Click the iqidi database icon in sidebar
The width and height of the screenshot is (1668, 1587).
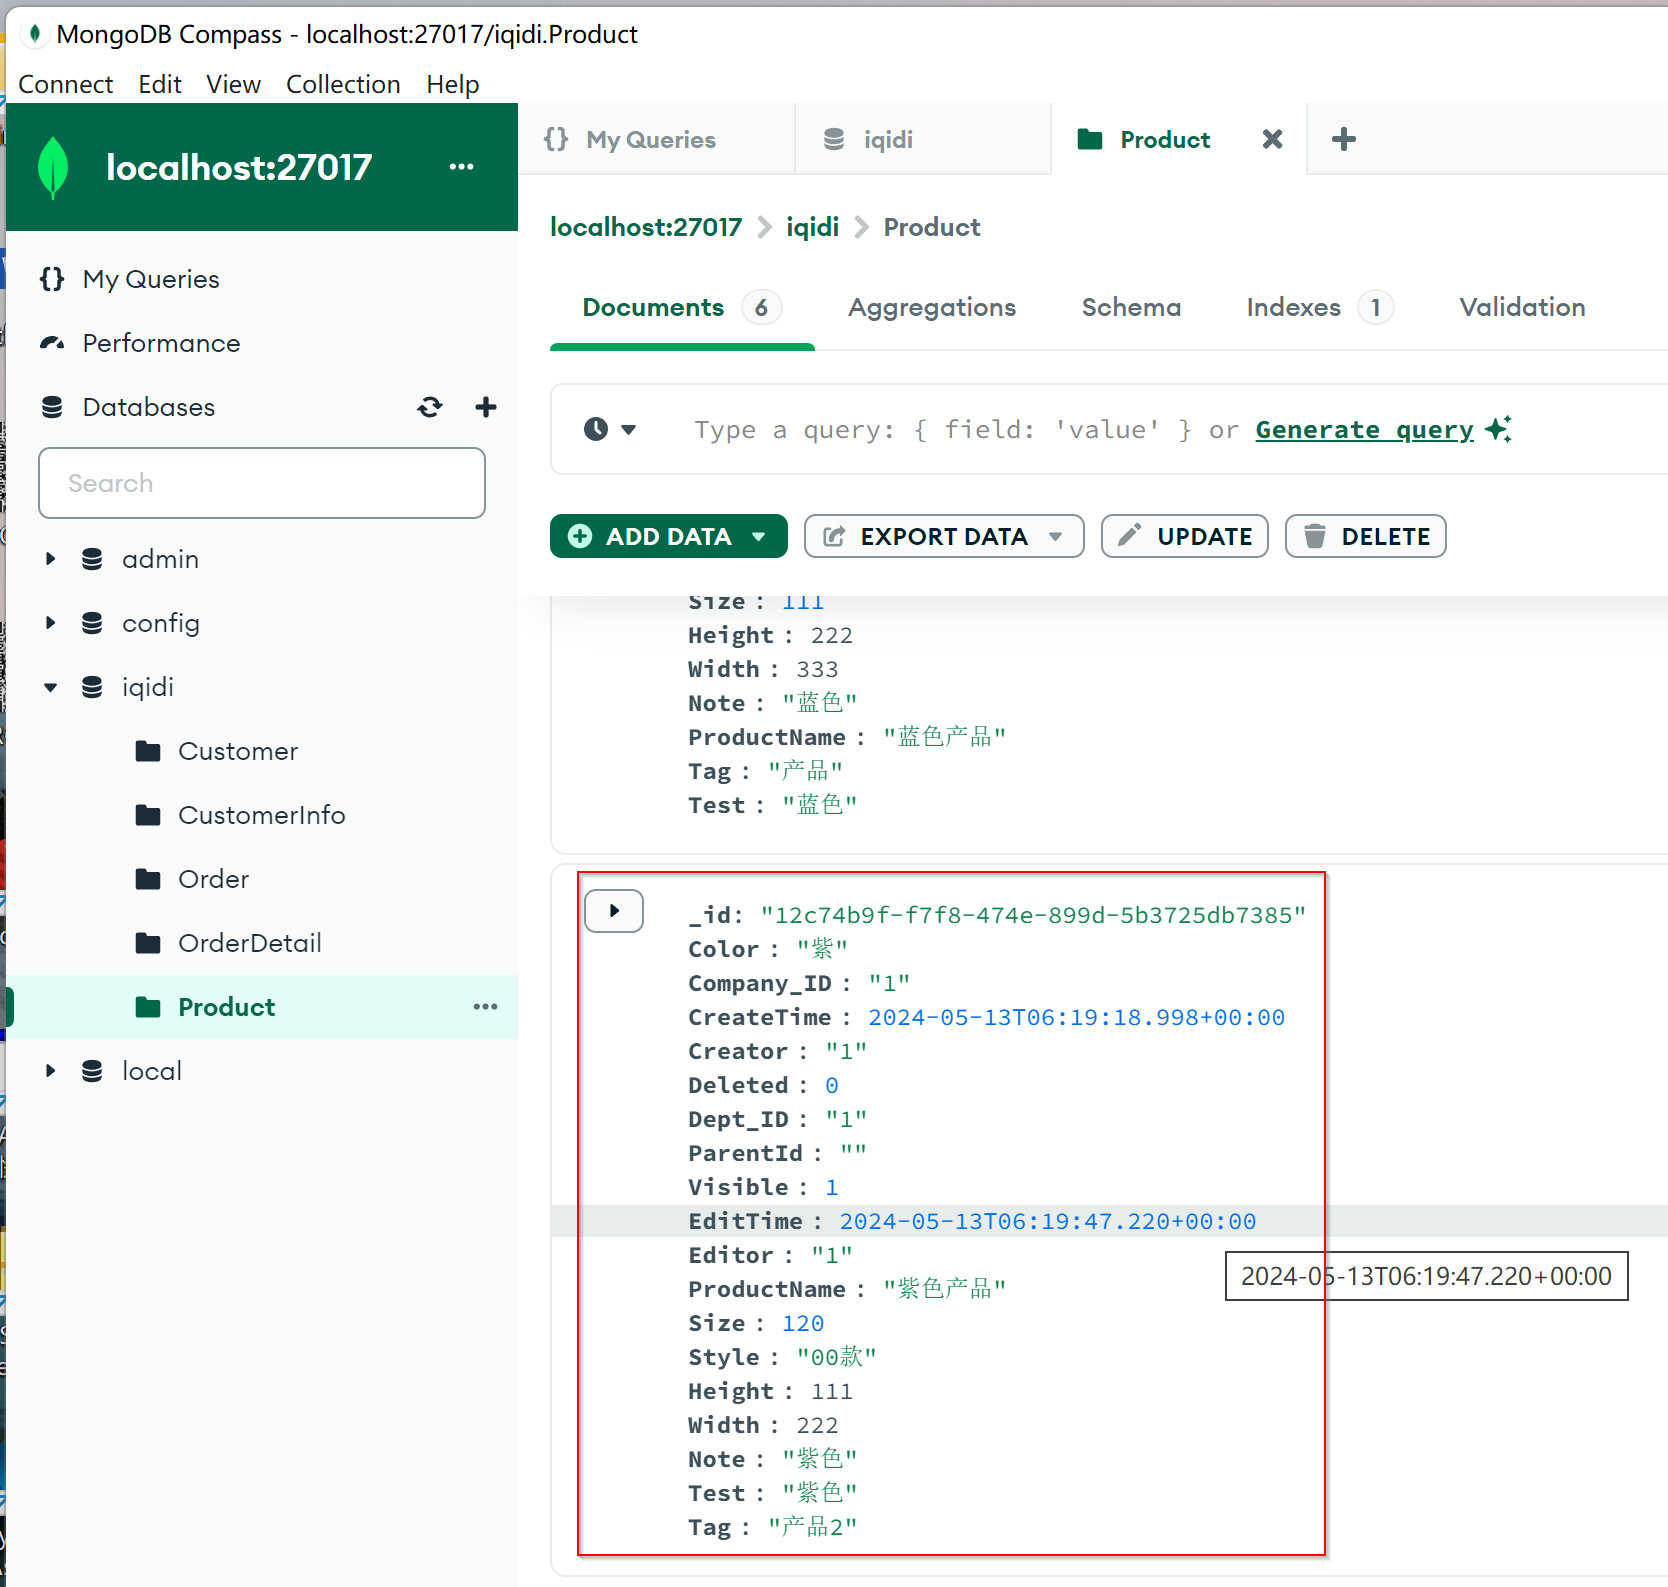click(92, 687)
